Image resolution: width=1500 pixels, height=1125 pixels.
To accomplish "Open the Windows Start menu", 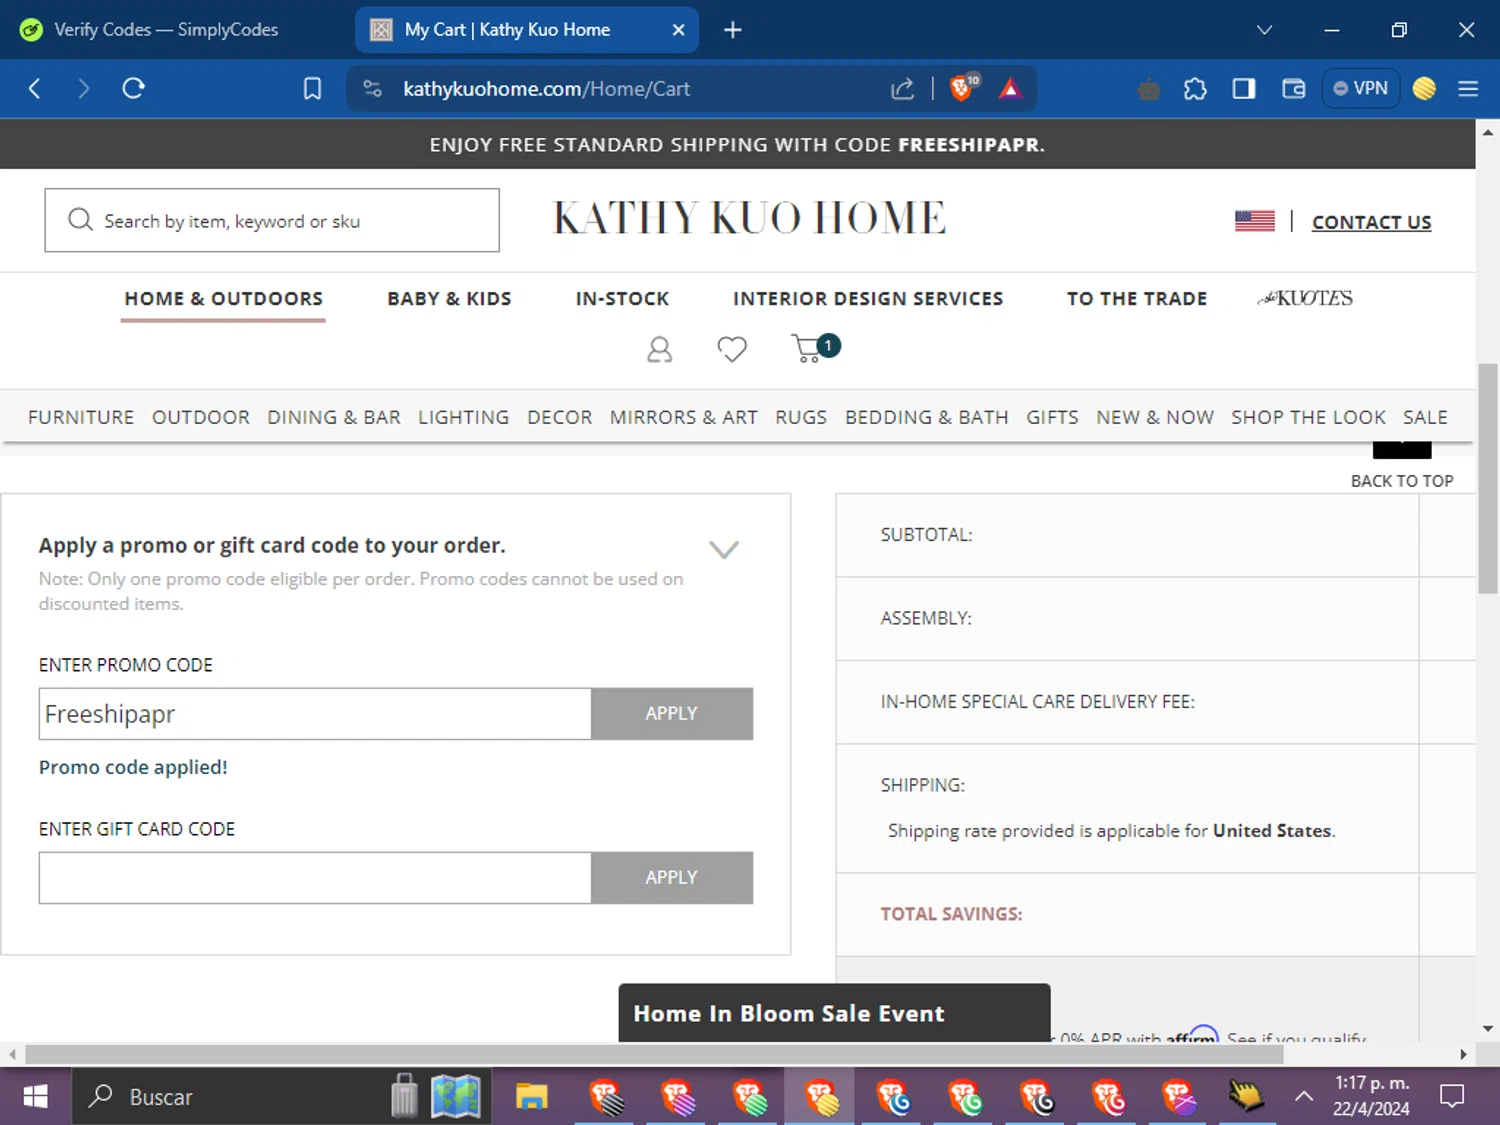I will (x=35, y=1097).
